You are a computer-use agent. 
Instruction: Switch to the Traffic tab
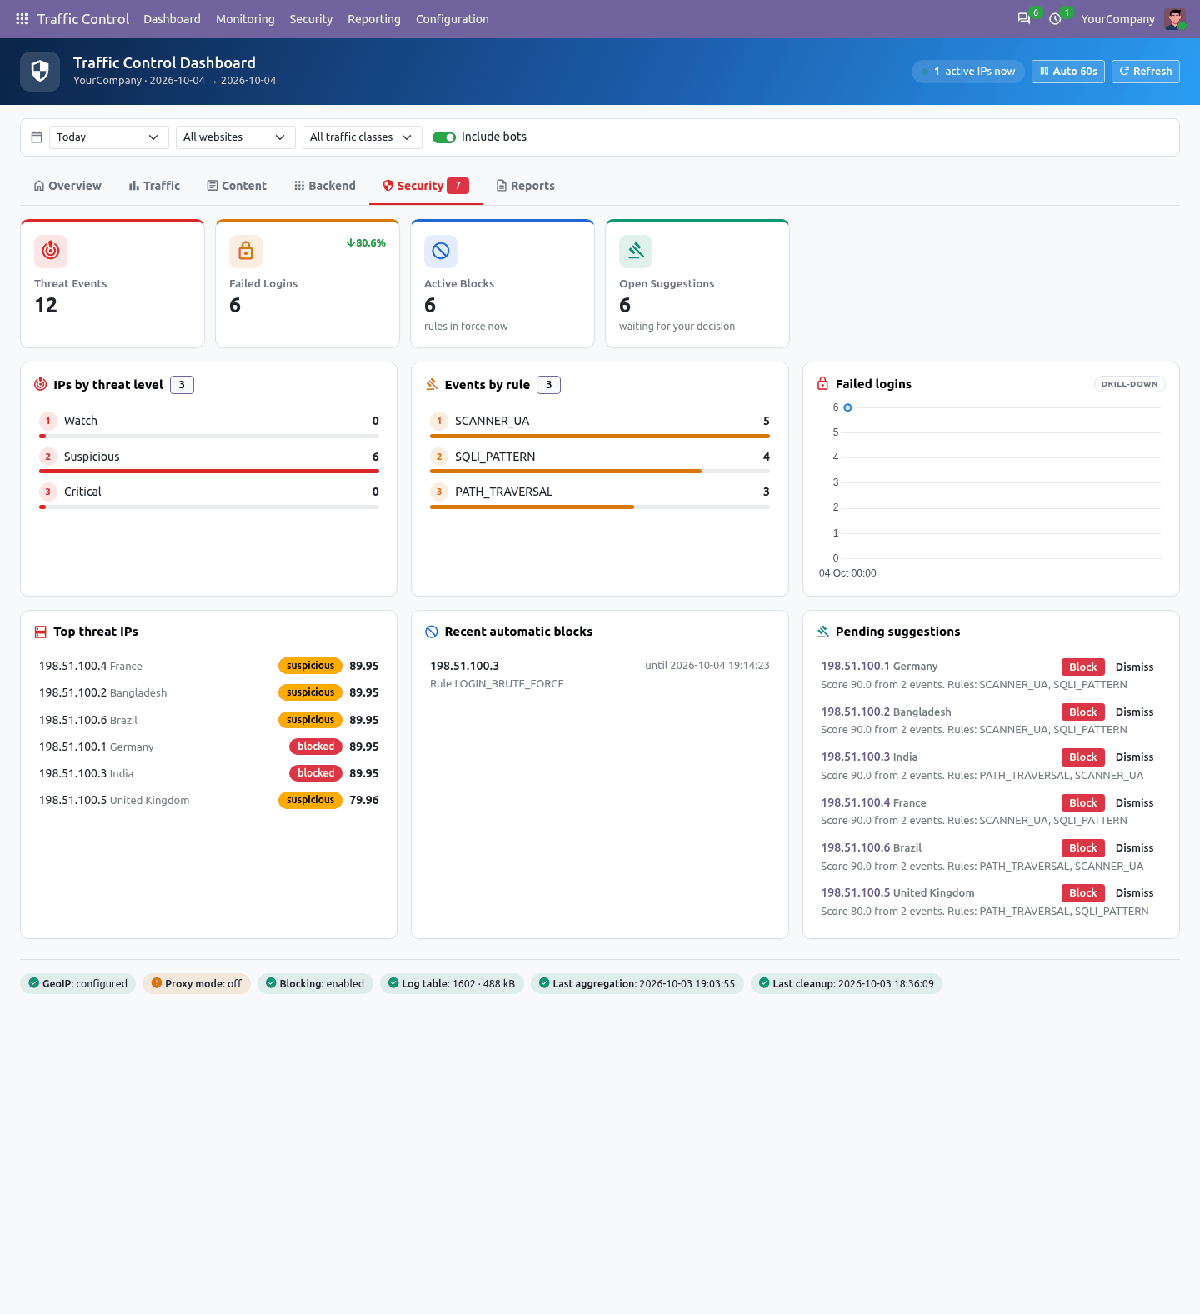click(x=154, y=186)
